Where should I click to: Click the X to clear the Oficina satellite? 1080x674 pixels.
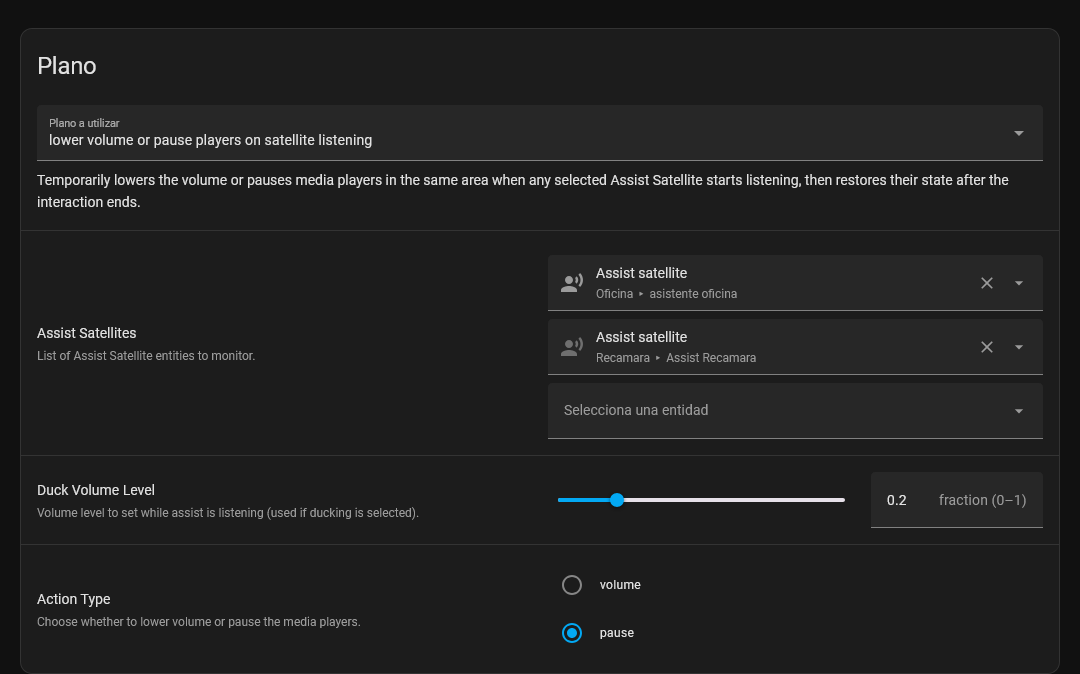[986, 283]
